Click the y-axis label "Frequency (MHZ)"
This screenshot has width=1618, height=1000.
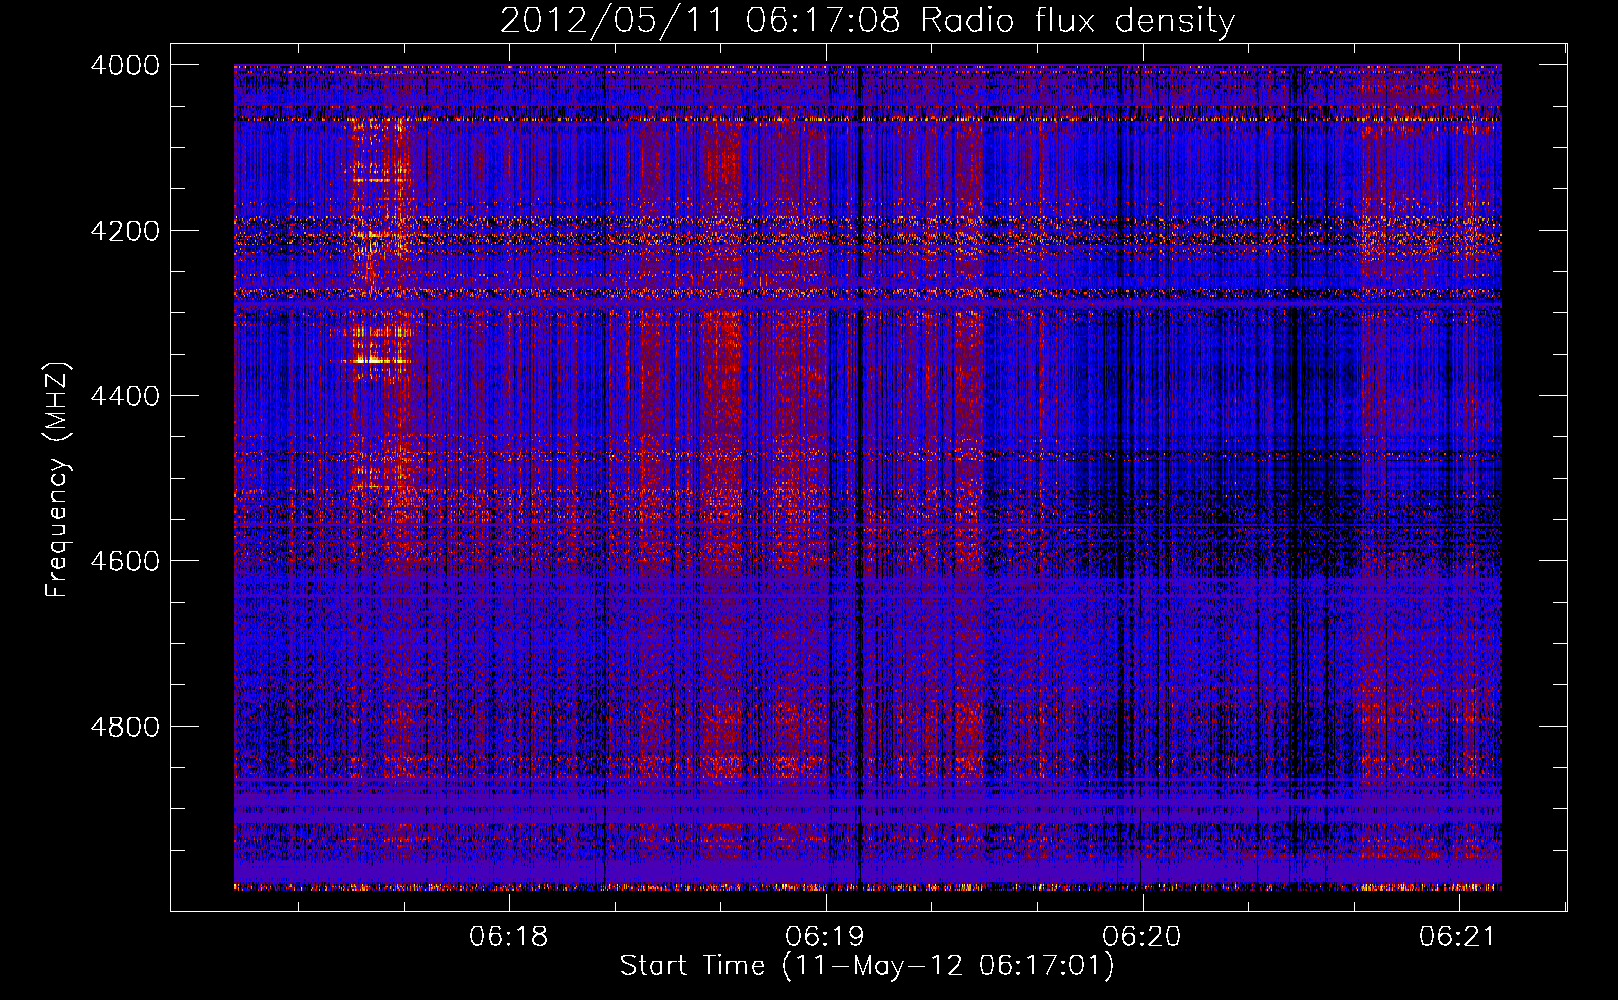[x=56, y=480]
